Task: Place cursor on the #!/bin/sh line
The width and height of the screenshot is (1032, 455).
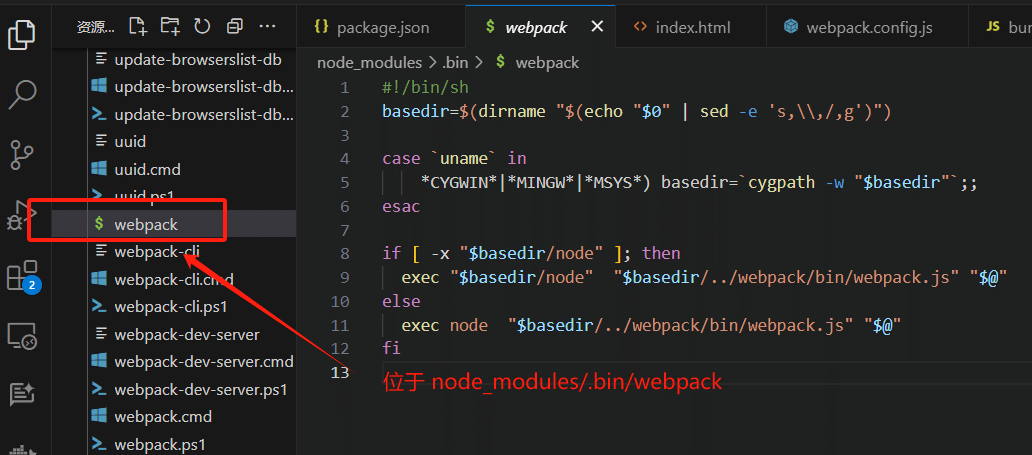Action: click(x=425, y=88)
